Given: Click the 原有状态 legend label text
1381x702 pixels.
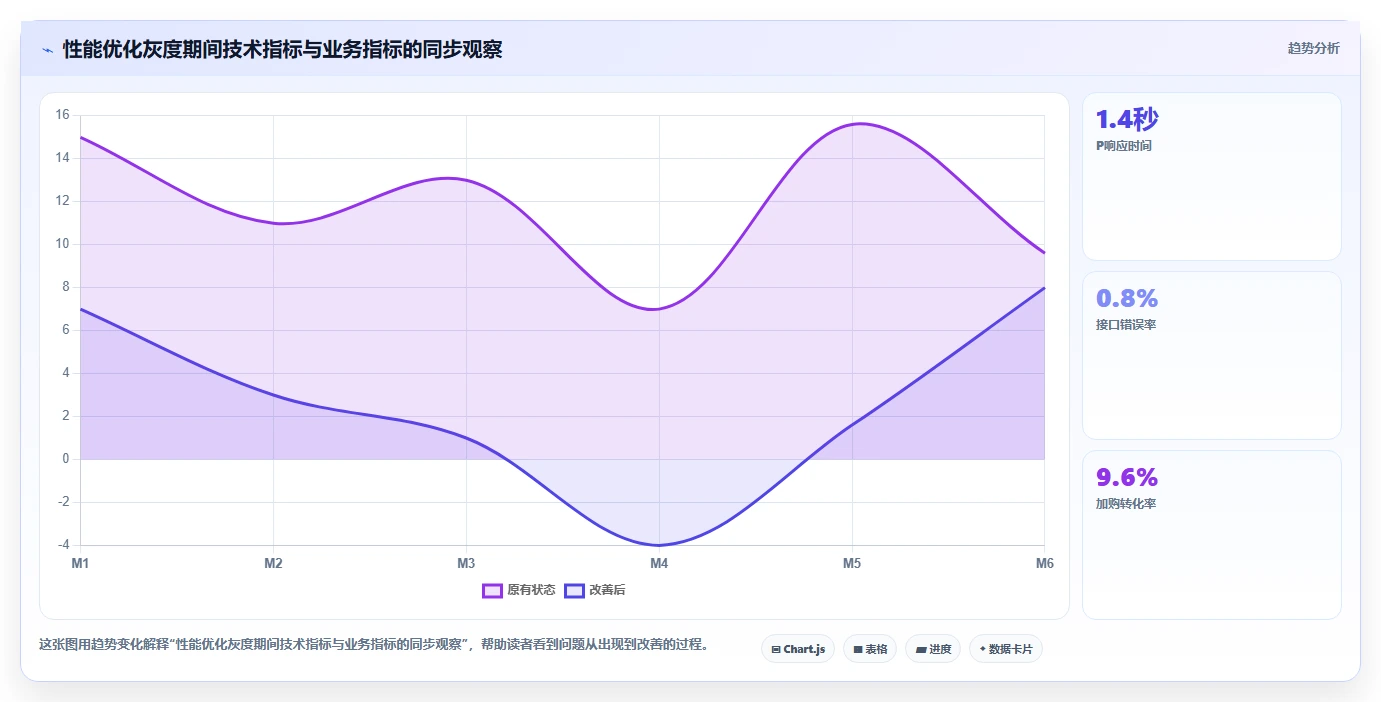Looking at the screenshot, I should [531, 590].
